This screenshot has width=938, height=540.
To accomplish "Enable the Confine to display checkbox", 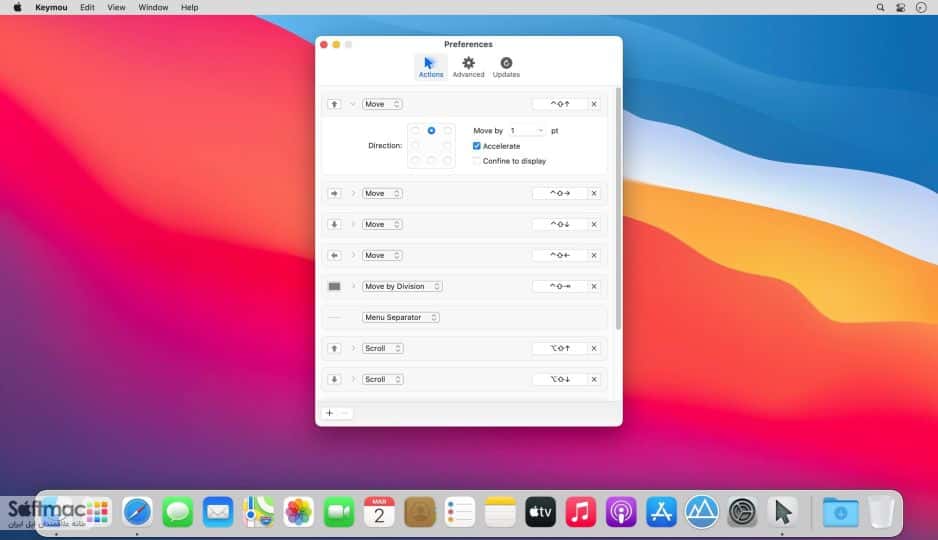I will click(x=477, y=161).
